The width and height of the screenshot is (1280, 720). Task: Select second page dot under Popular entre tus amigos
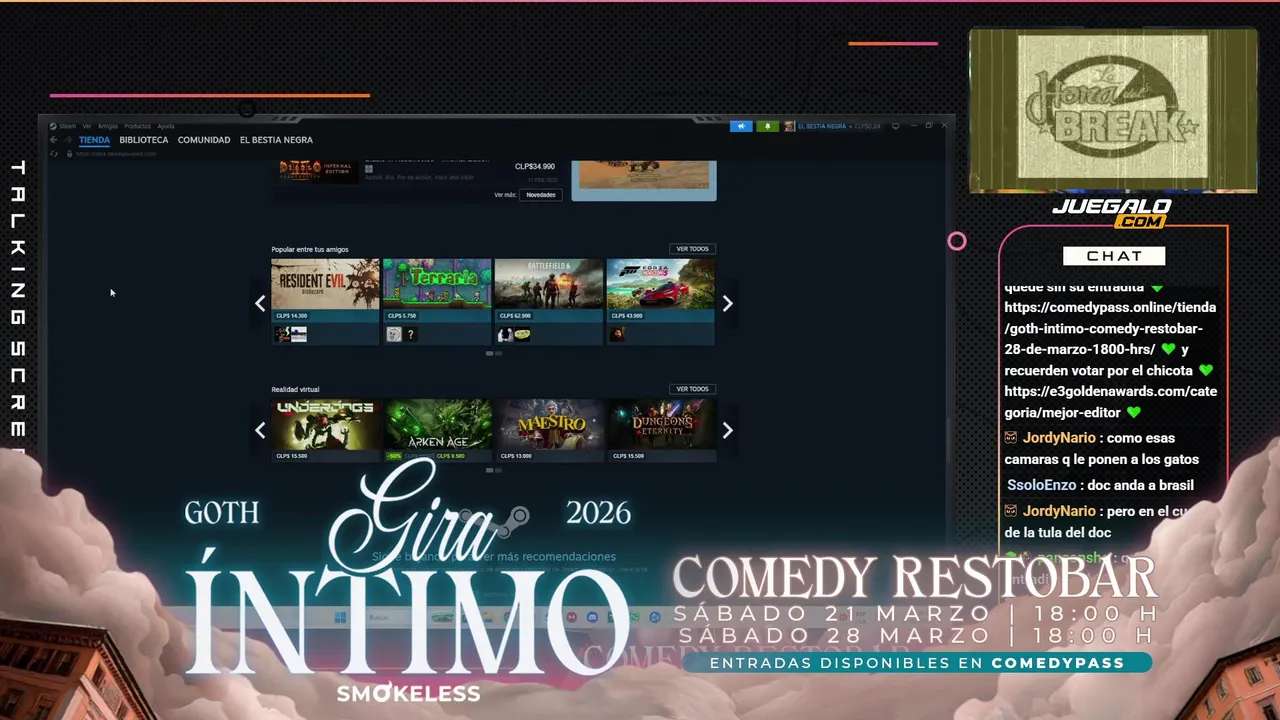click(x=499, y=353)
